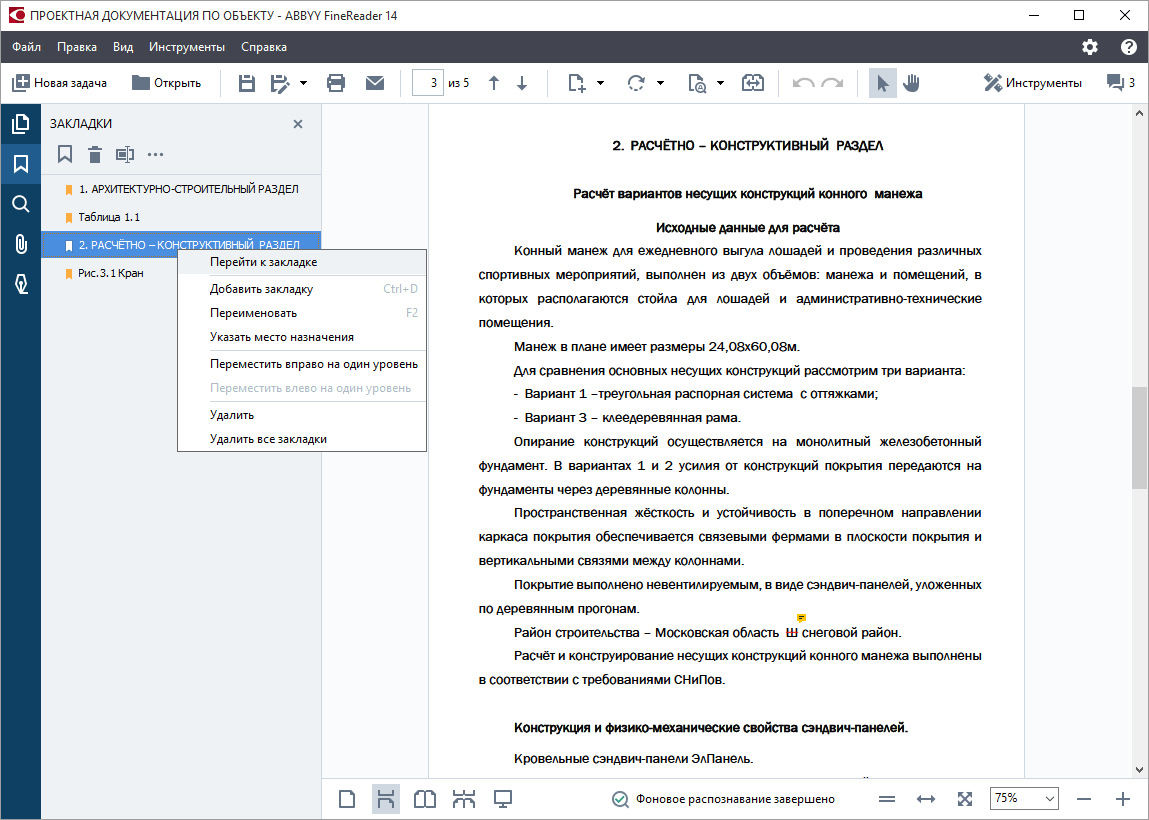Screen dimensions: 1149x820
Task: Undo the last action
Action: 803,83
